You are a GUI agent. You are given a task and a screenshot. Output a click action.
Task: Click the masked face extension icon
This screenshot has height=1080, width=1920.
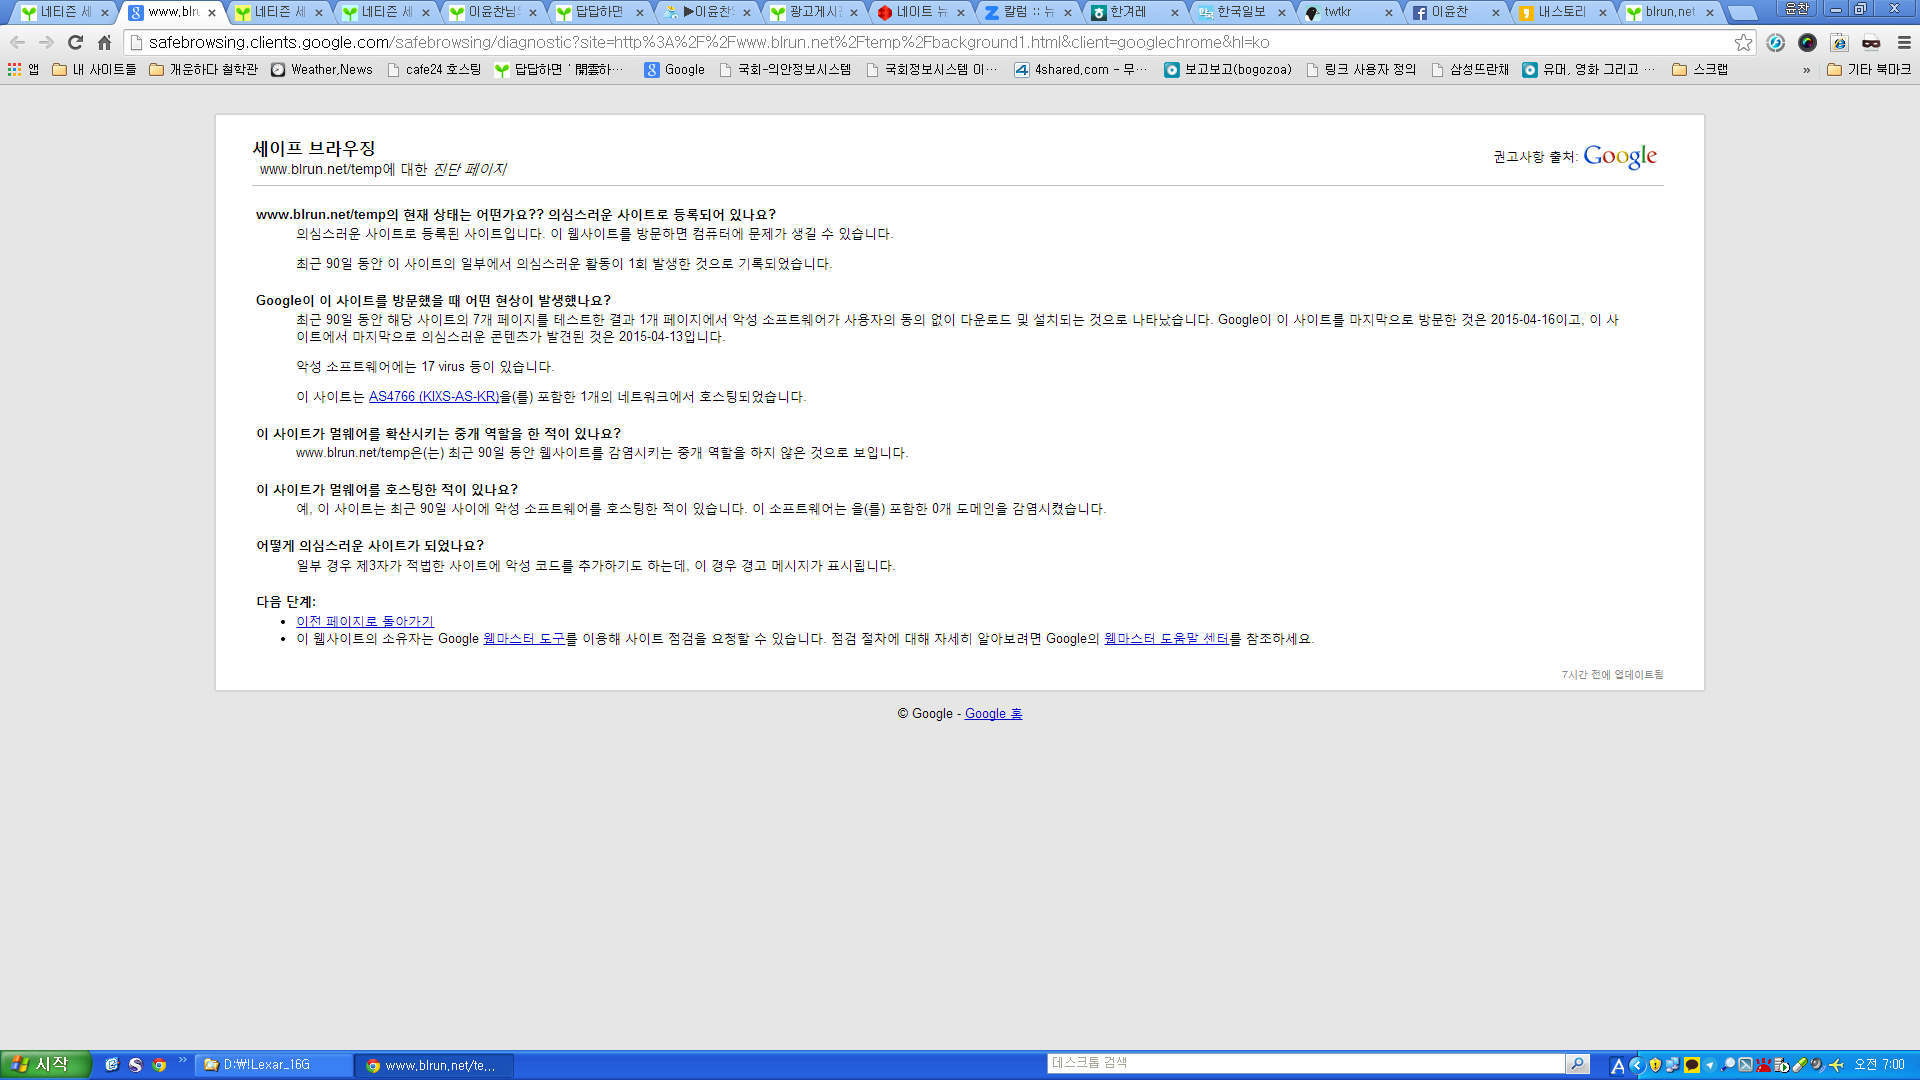pyautogui.click(x=1871, y=43)
